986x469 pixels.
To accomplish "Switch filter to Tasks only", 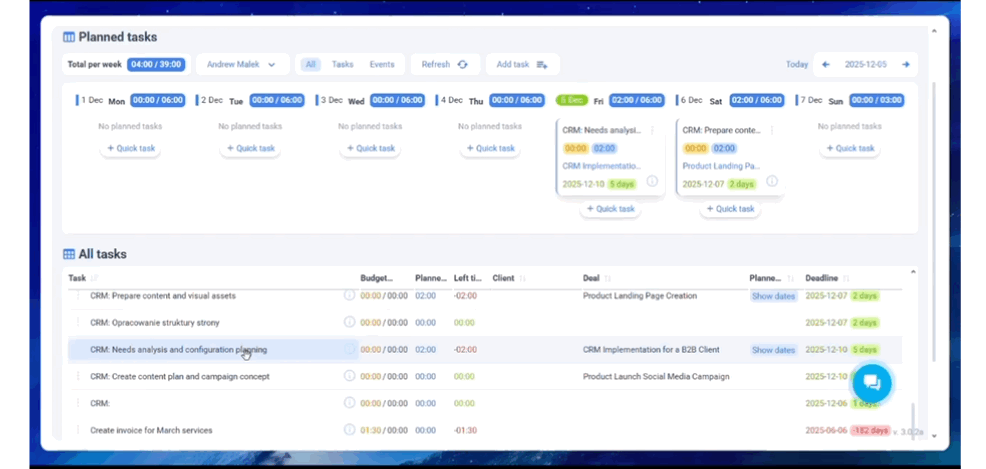I will [342, 65].
